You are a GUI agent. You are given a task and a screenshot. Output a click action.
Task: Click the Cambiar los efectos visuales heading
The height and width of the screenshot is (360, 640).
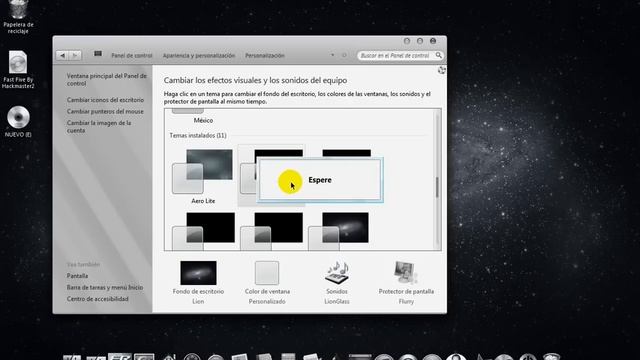coord(256,80)
